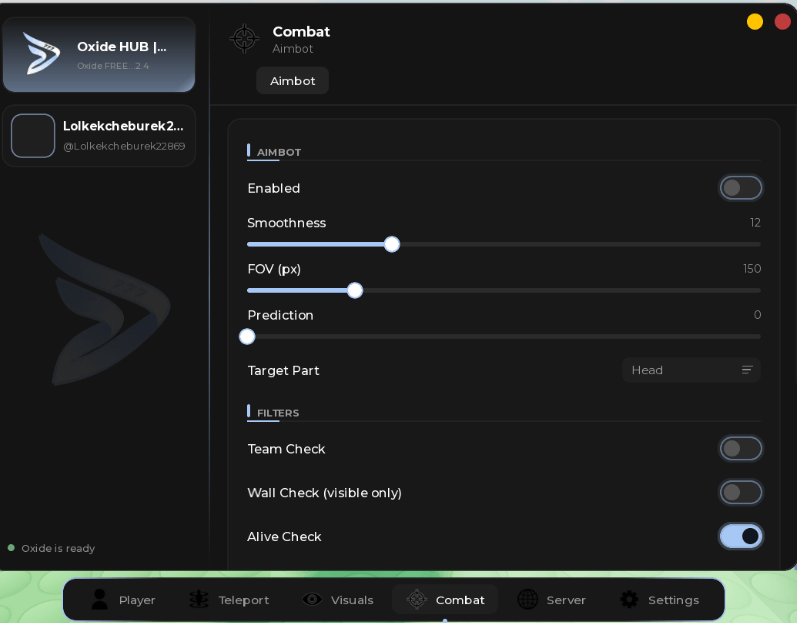Click the Smoothness value 12
Viewport: 797px width, 623px height.
[x=755, y=223]
